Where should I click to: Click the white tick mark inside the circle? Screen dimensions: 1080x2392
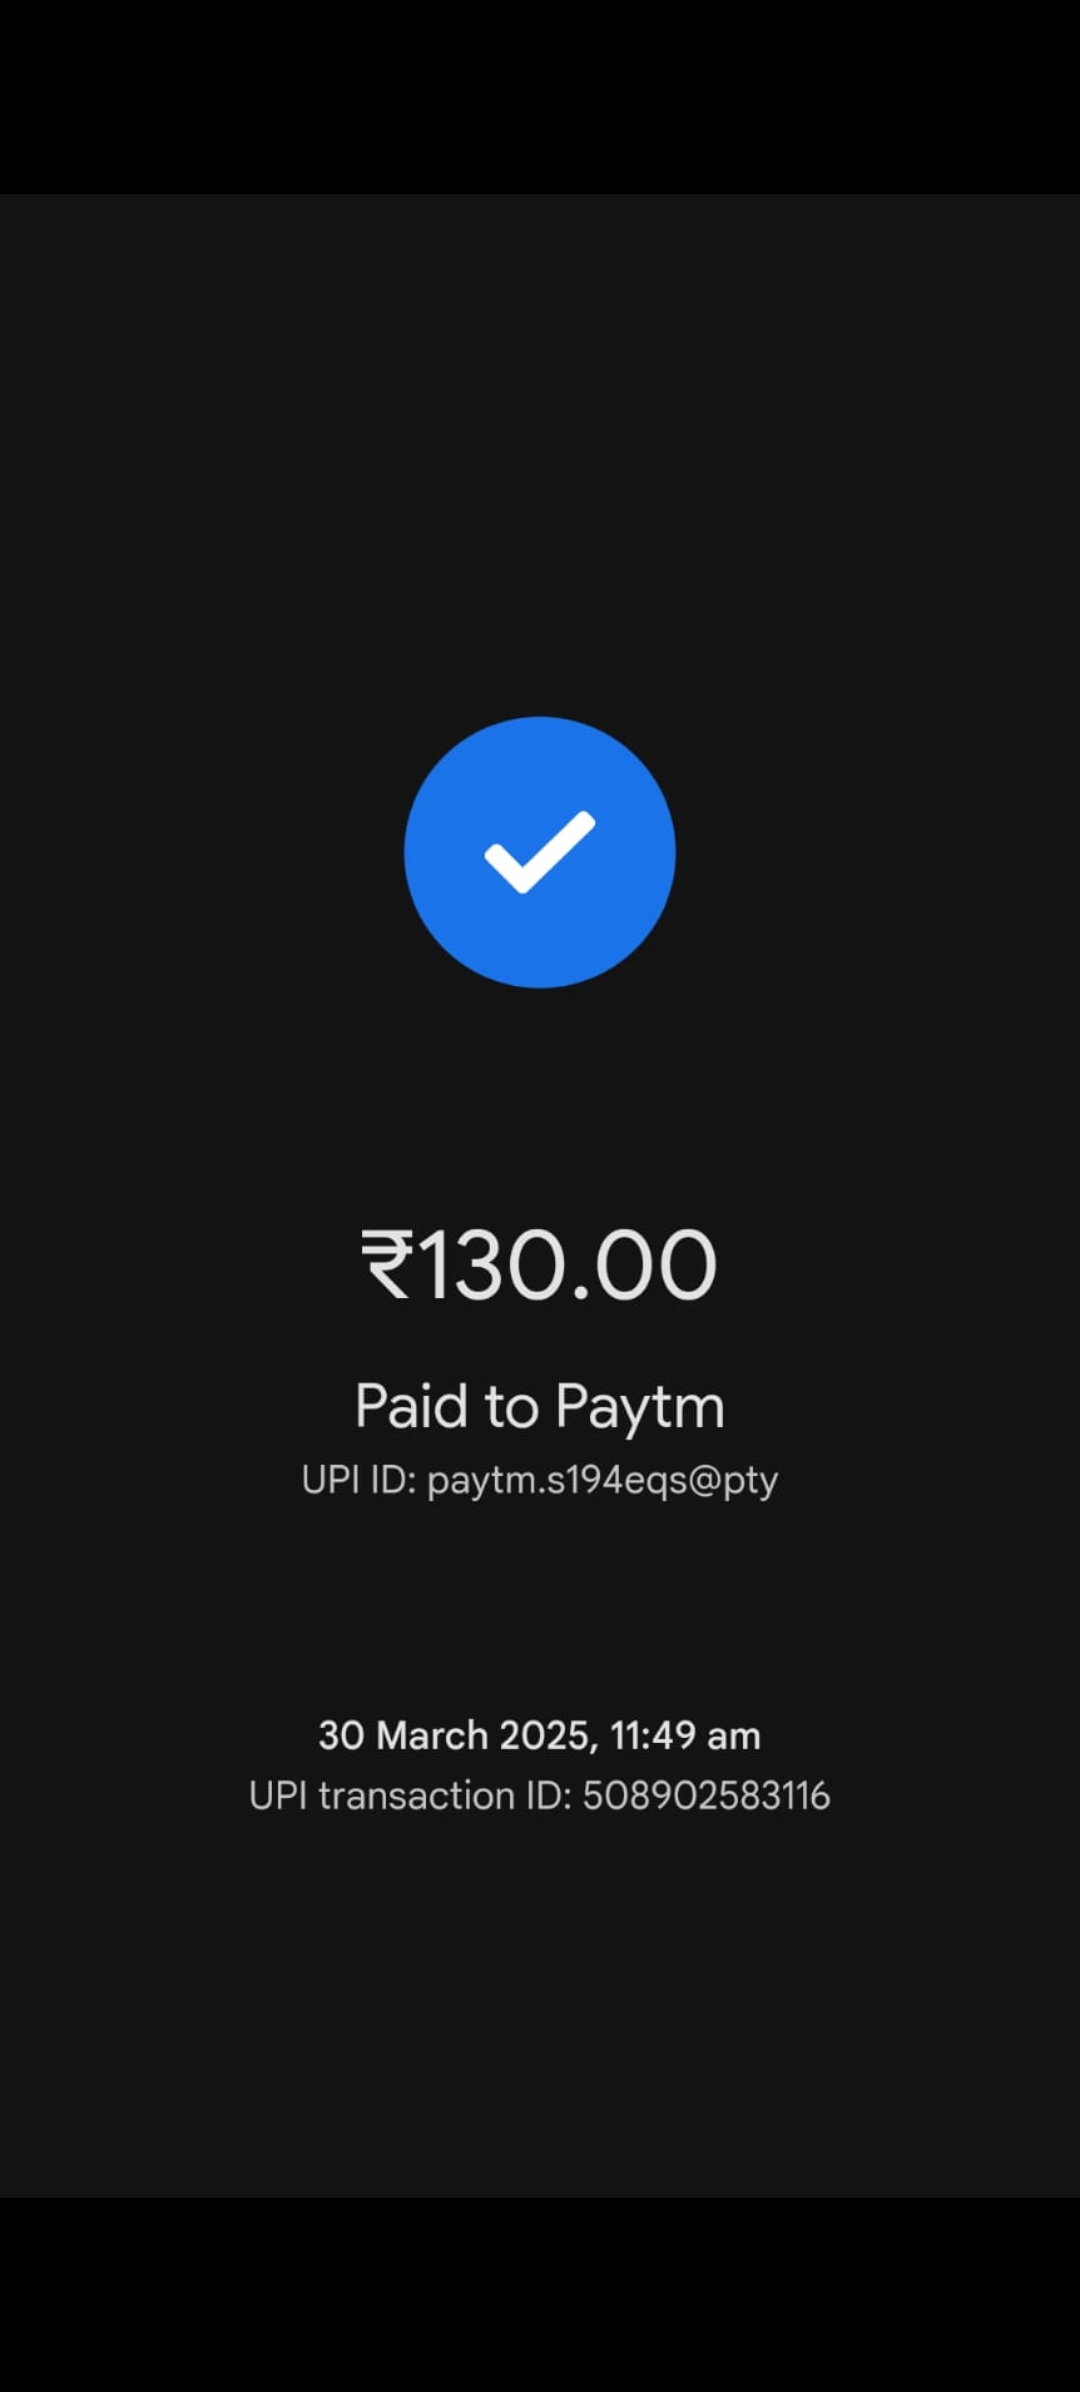point(540,852)
